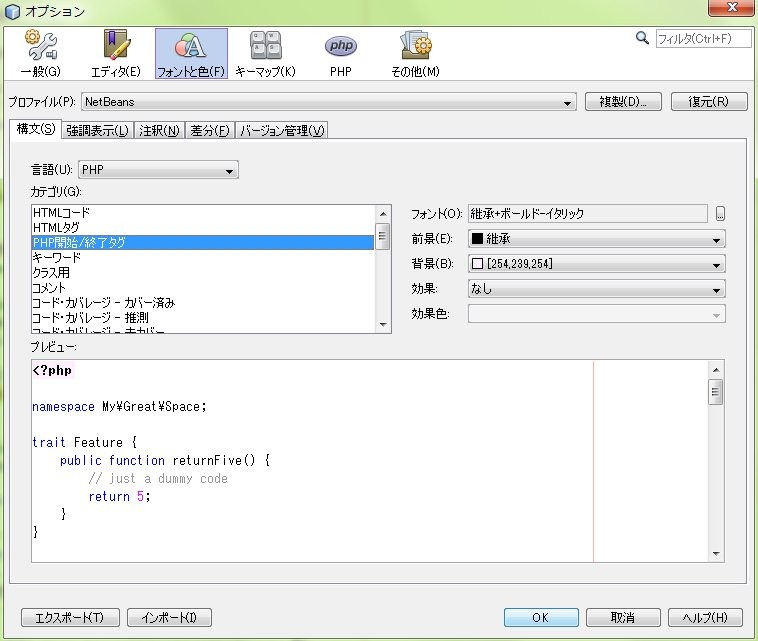
Task: Click the 取消 cancel button
Action: pos(623,617)
